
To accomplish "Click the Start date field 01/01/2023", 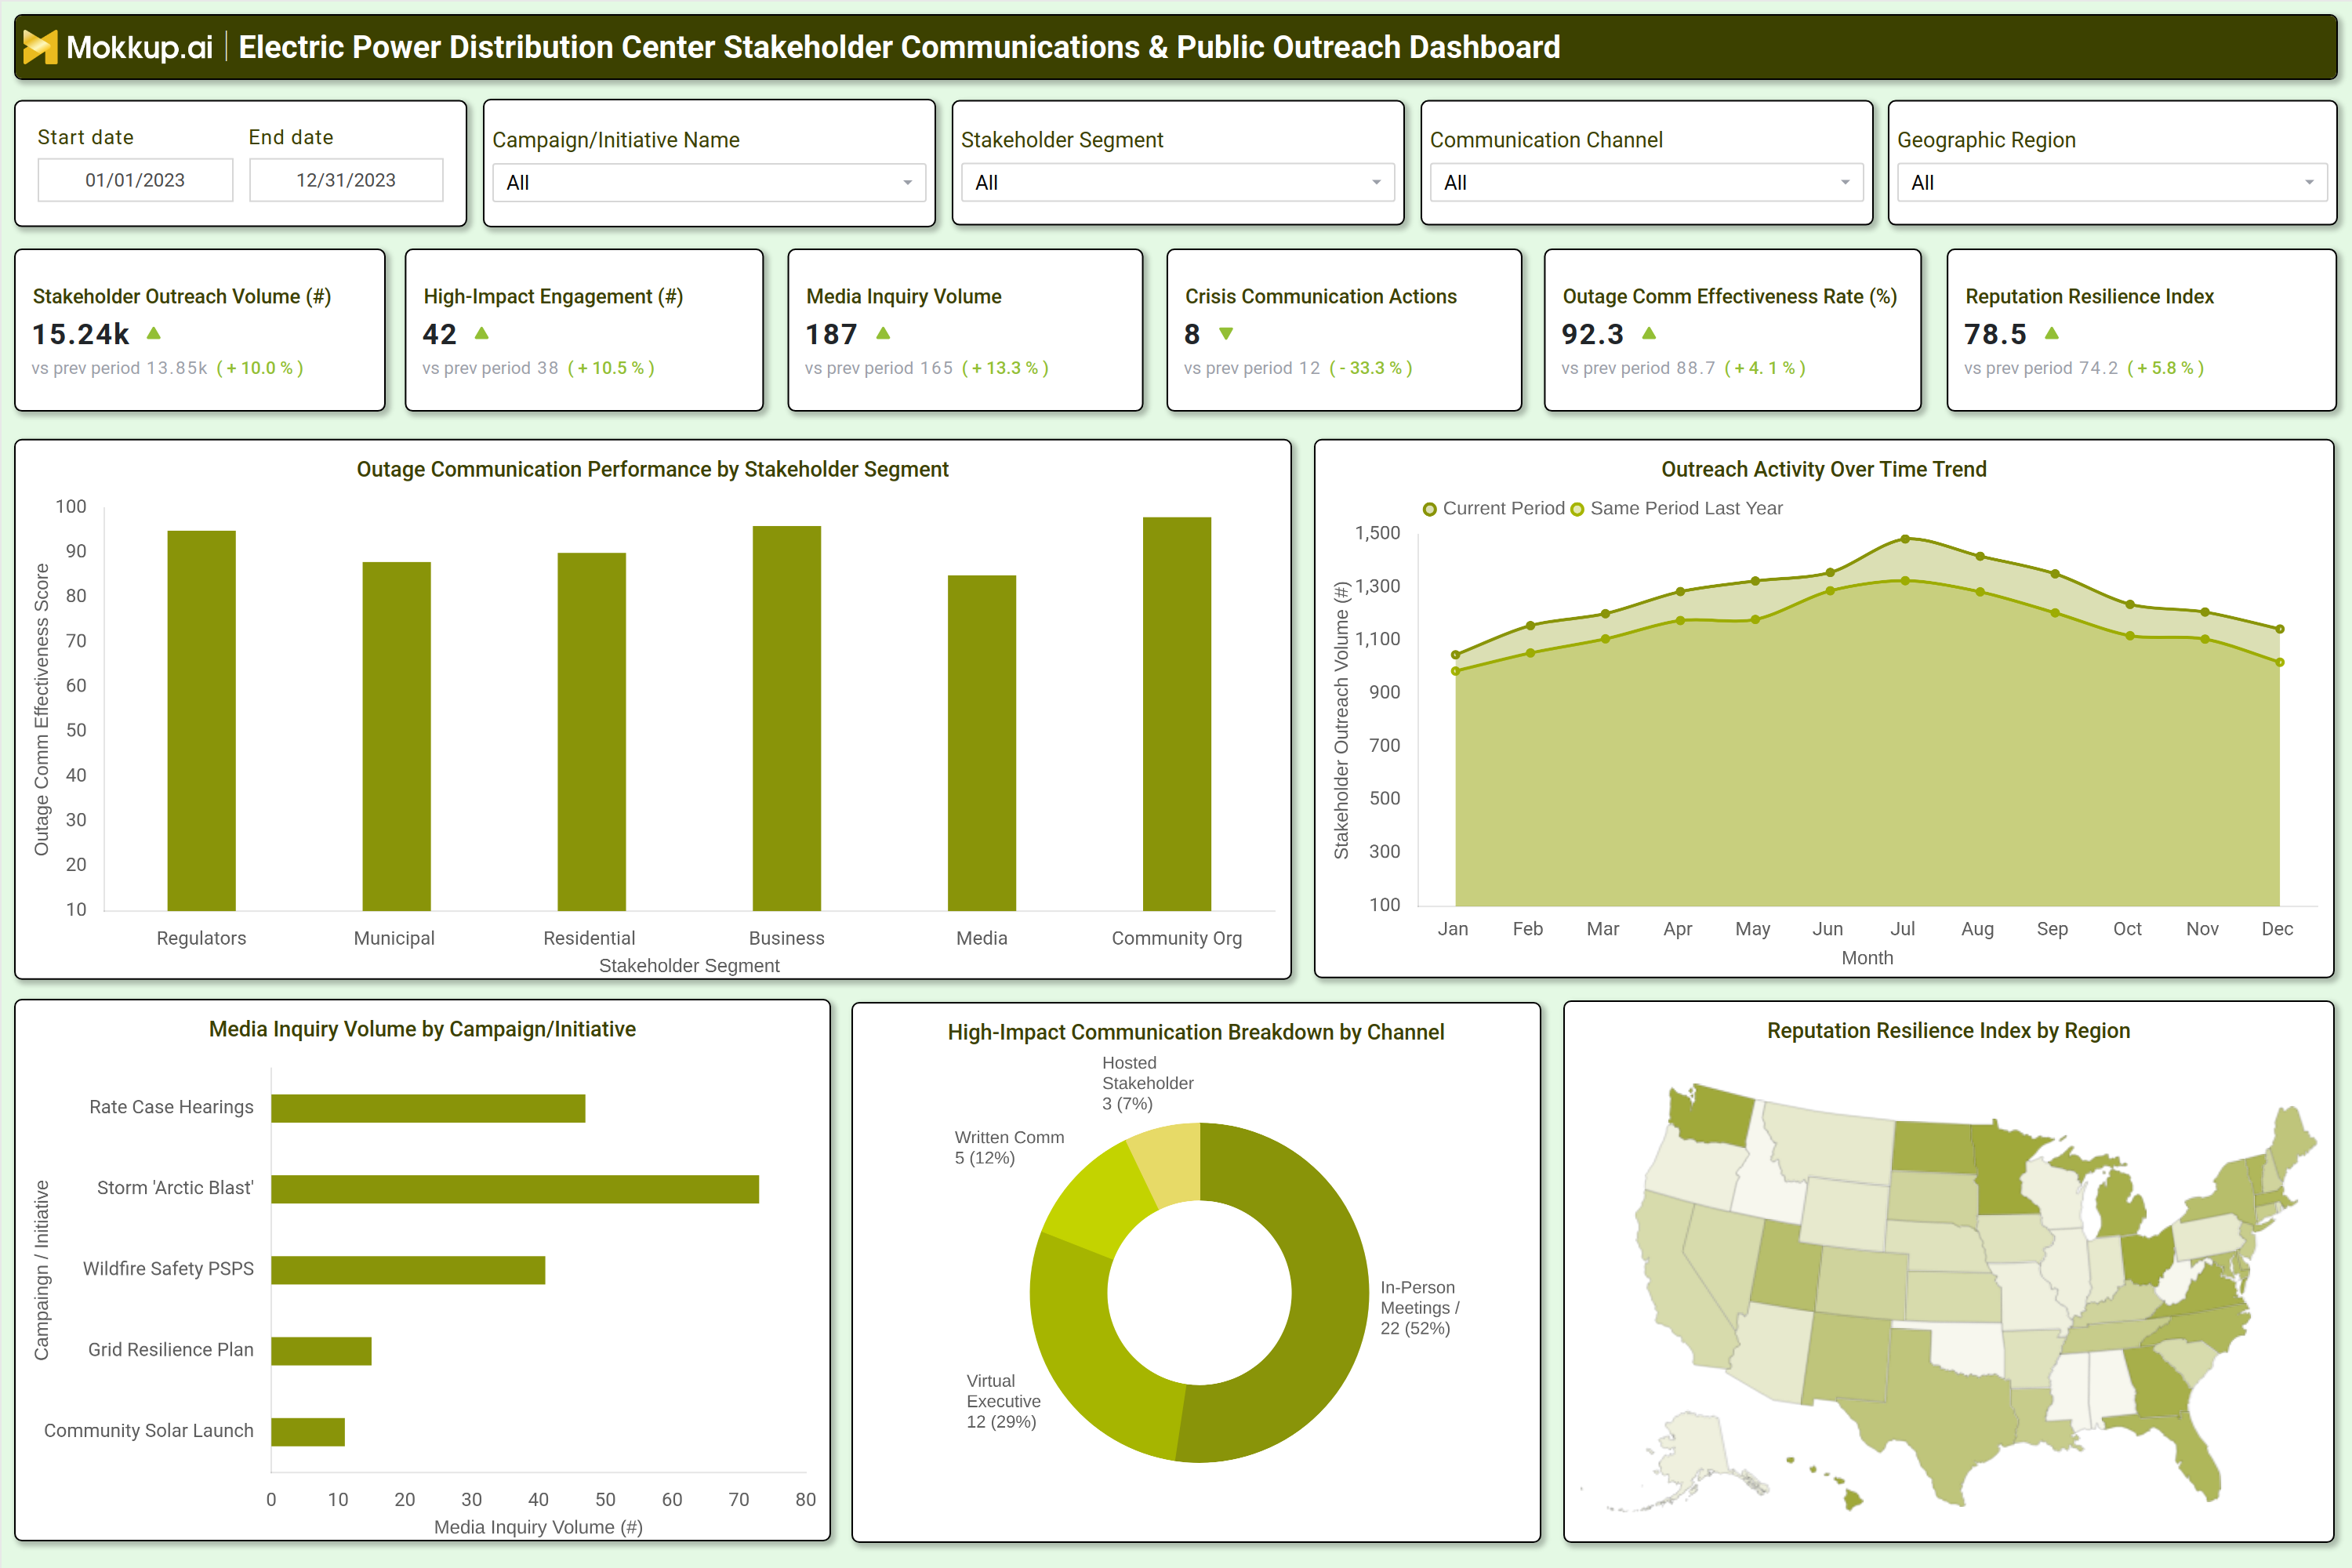I will (135, 180).
